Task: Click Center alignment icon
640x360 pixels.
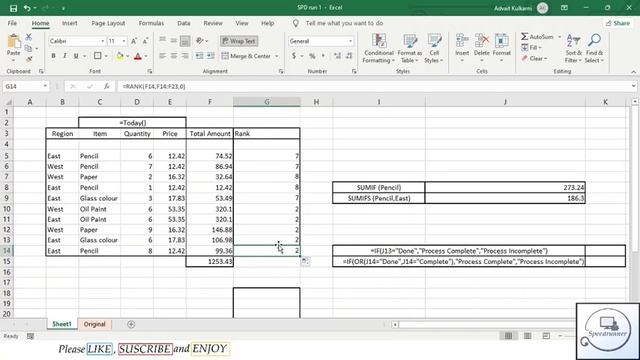Action: [174, 56]
